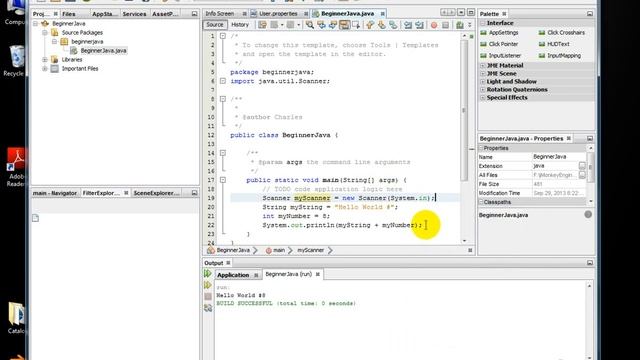640x360 pixels.
Task: Open the back-history dropdown arrow in editor toolbar
Action: 282,25
